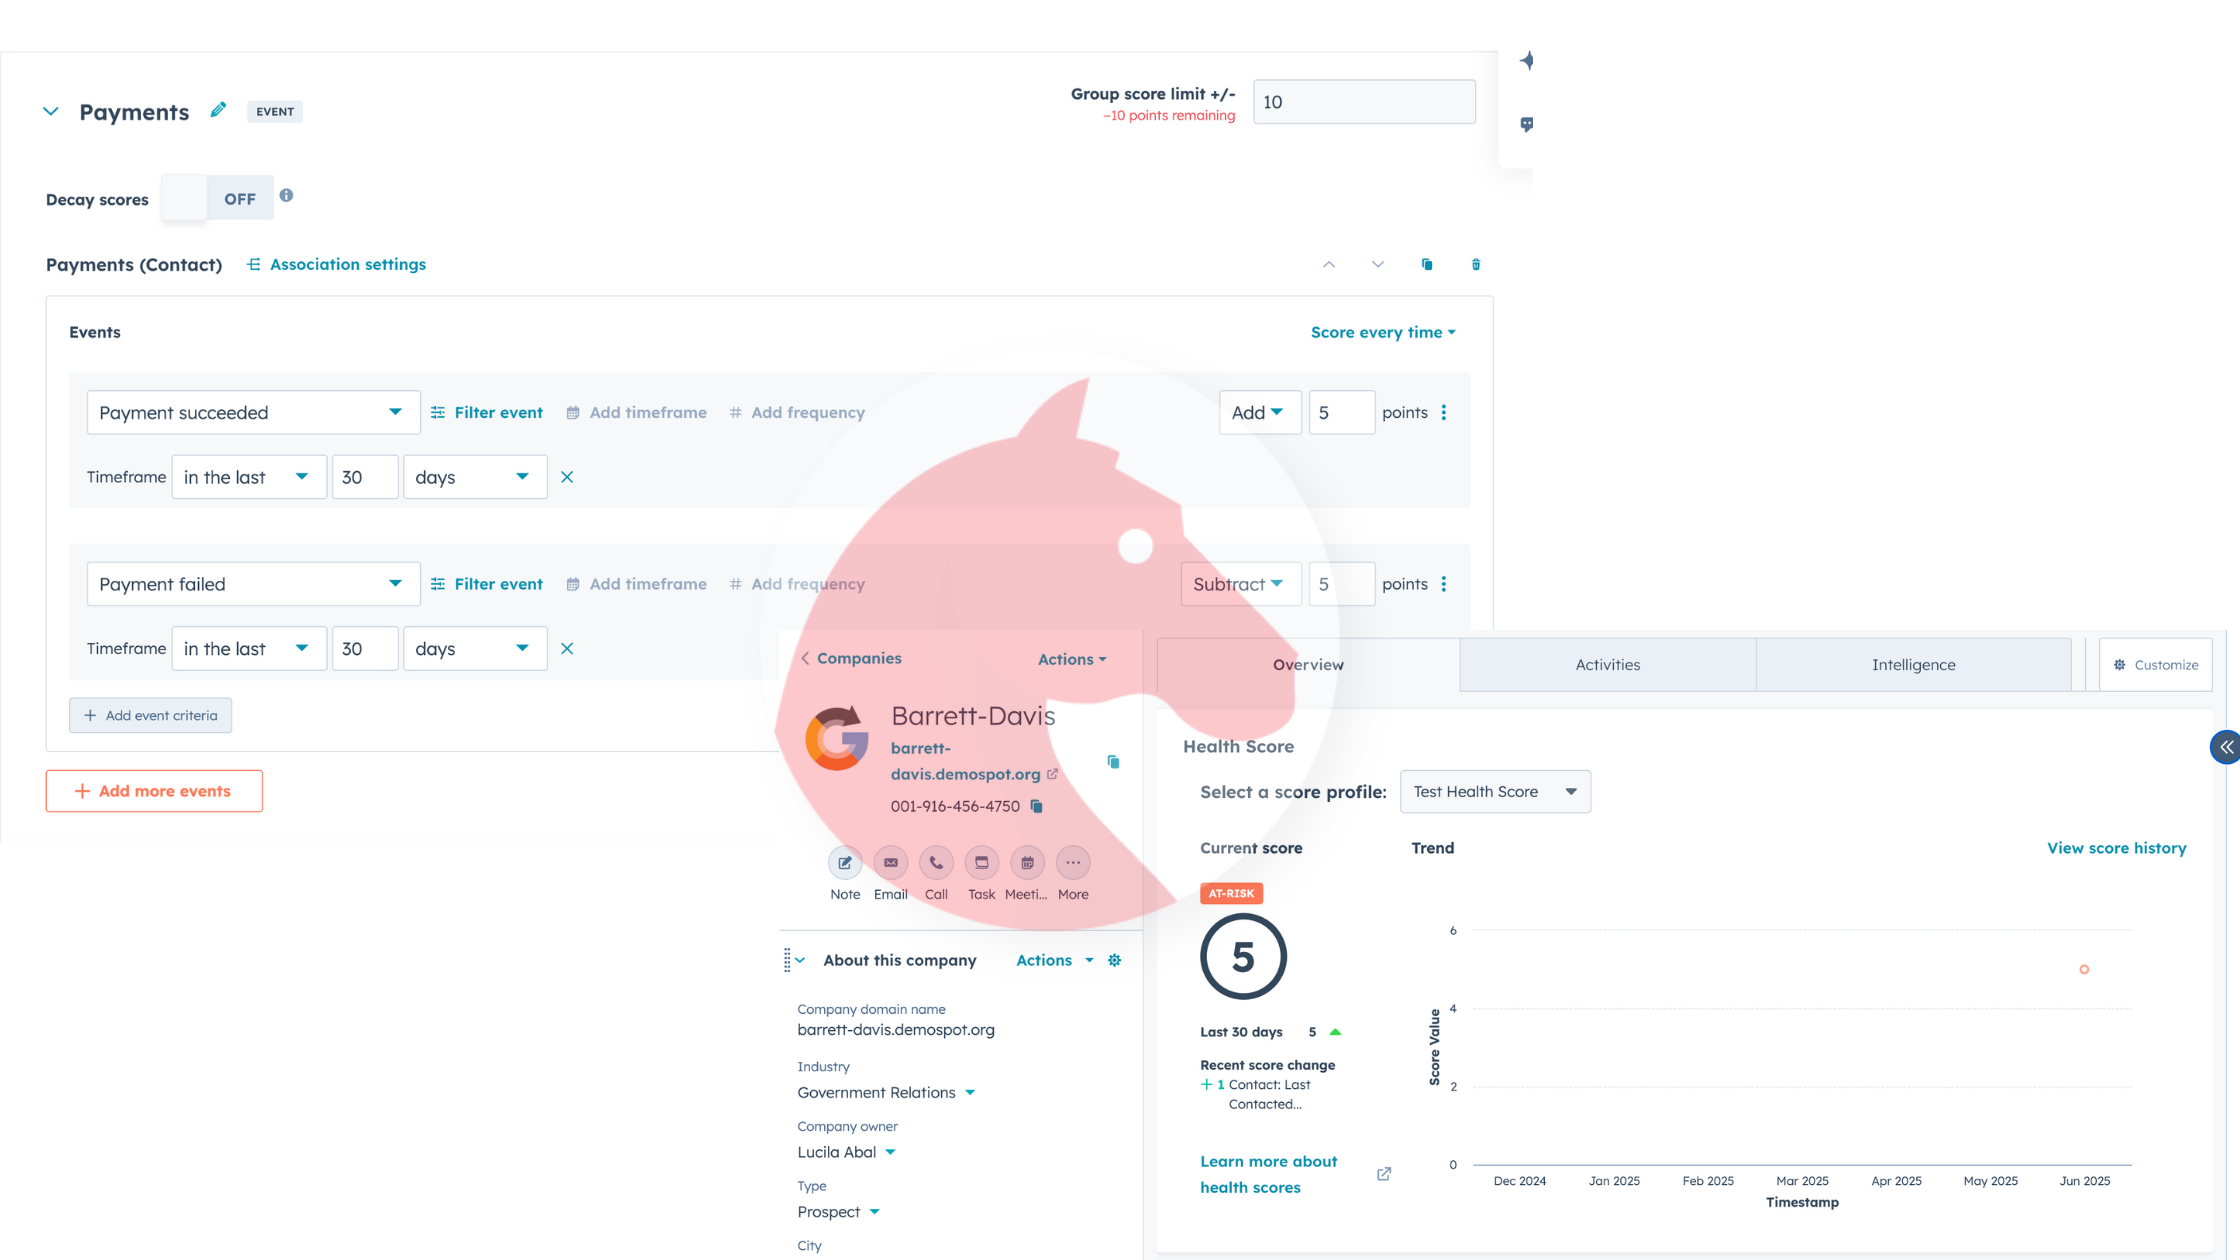Copy the company domain icon
This screenshot has width=2240, height=1260.
[1113, 762]
